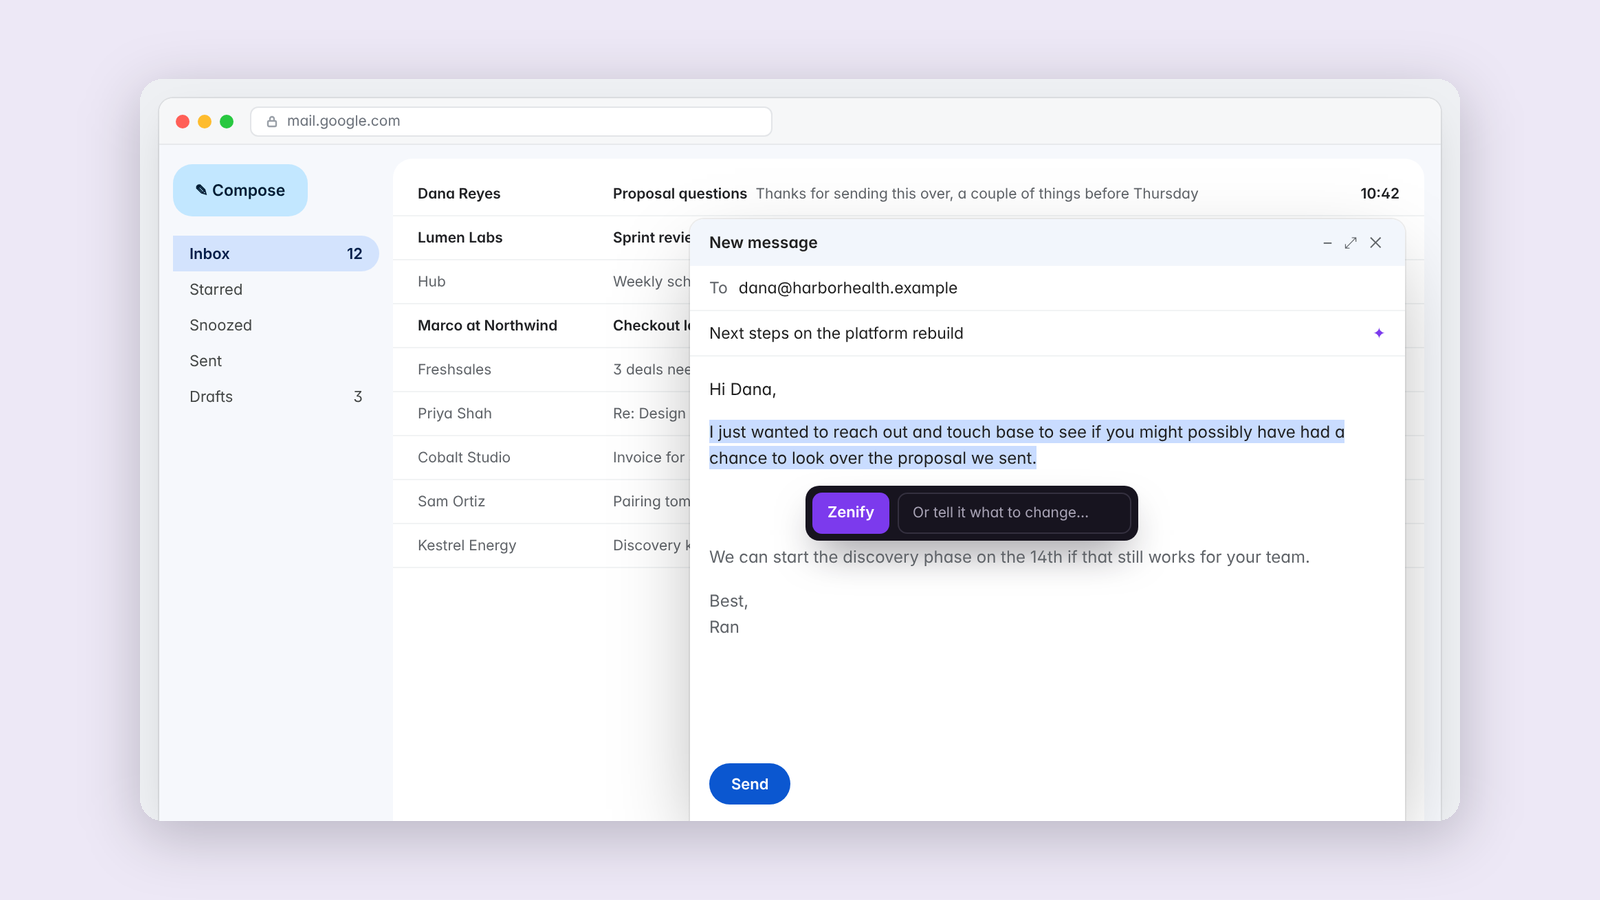Open the email from Kestrel Energy
Viewport: 1600px width, 900px height.
[x=541, y=545]
